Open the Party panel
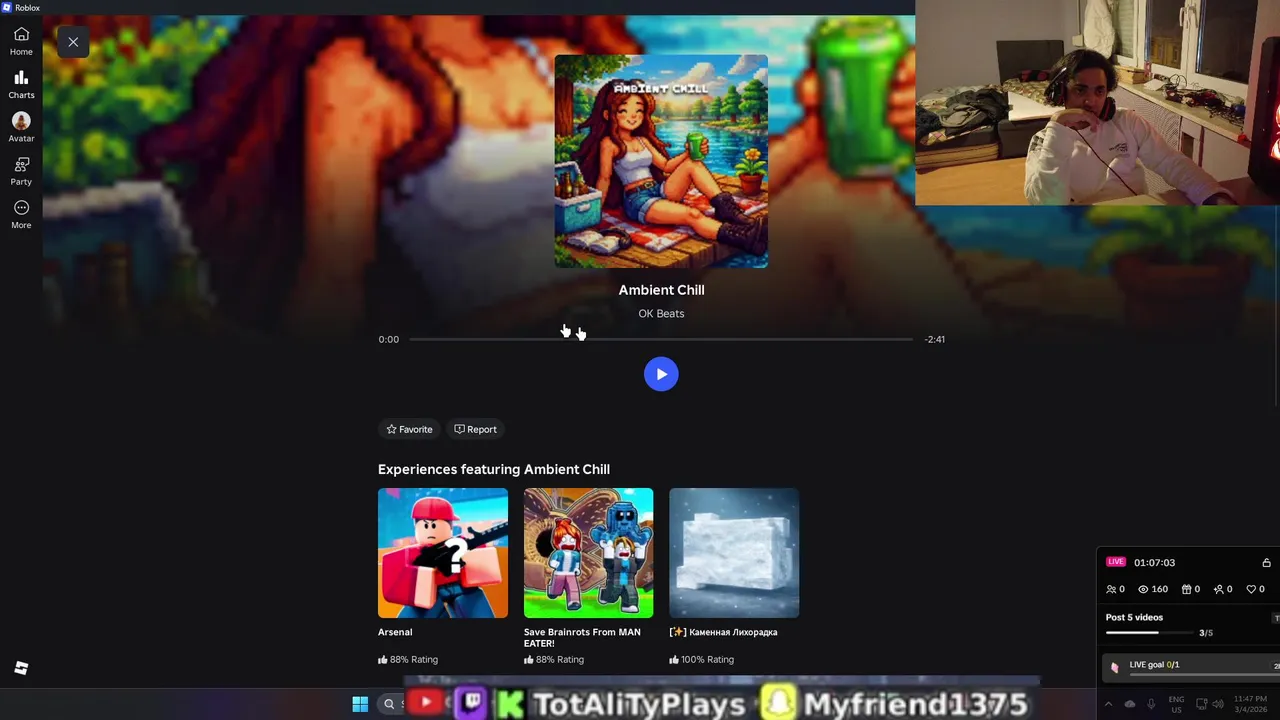 21,171
